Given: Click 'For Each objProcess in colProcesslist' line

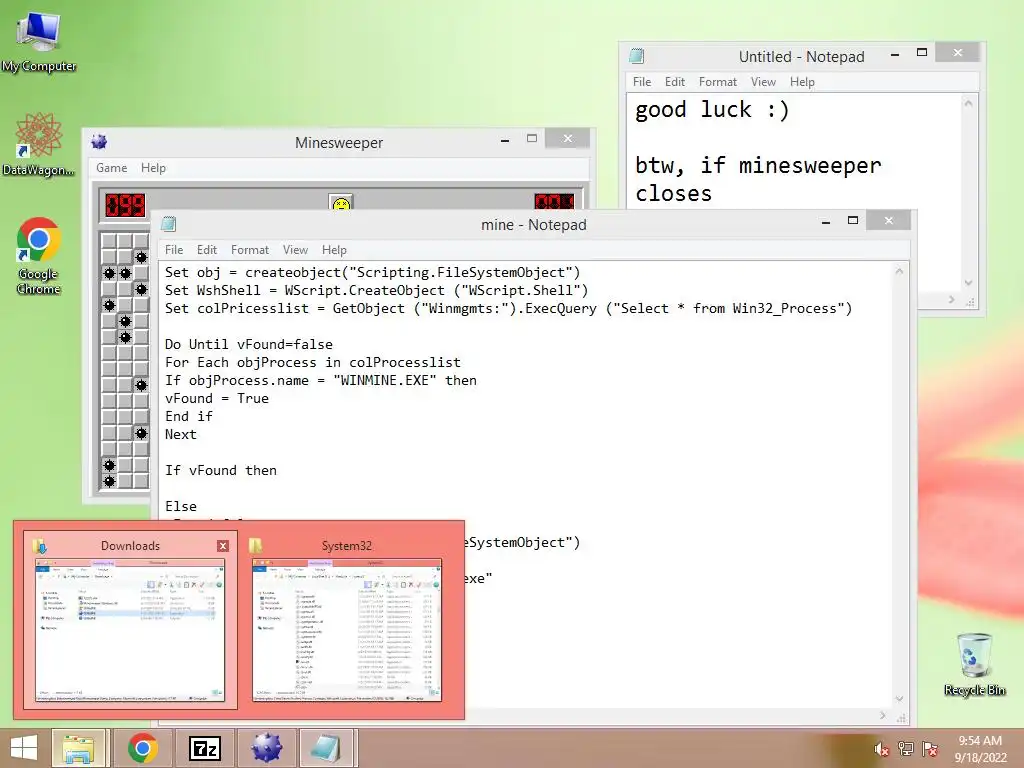Looking at the screenshot, I should click(x=313, y=362).
